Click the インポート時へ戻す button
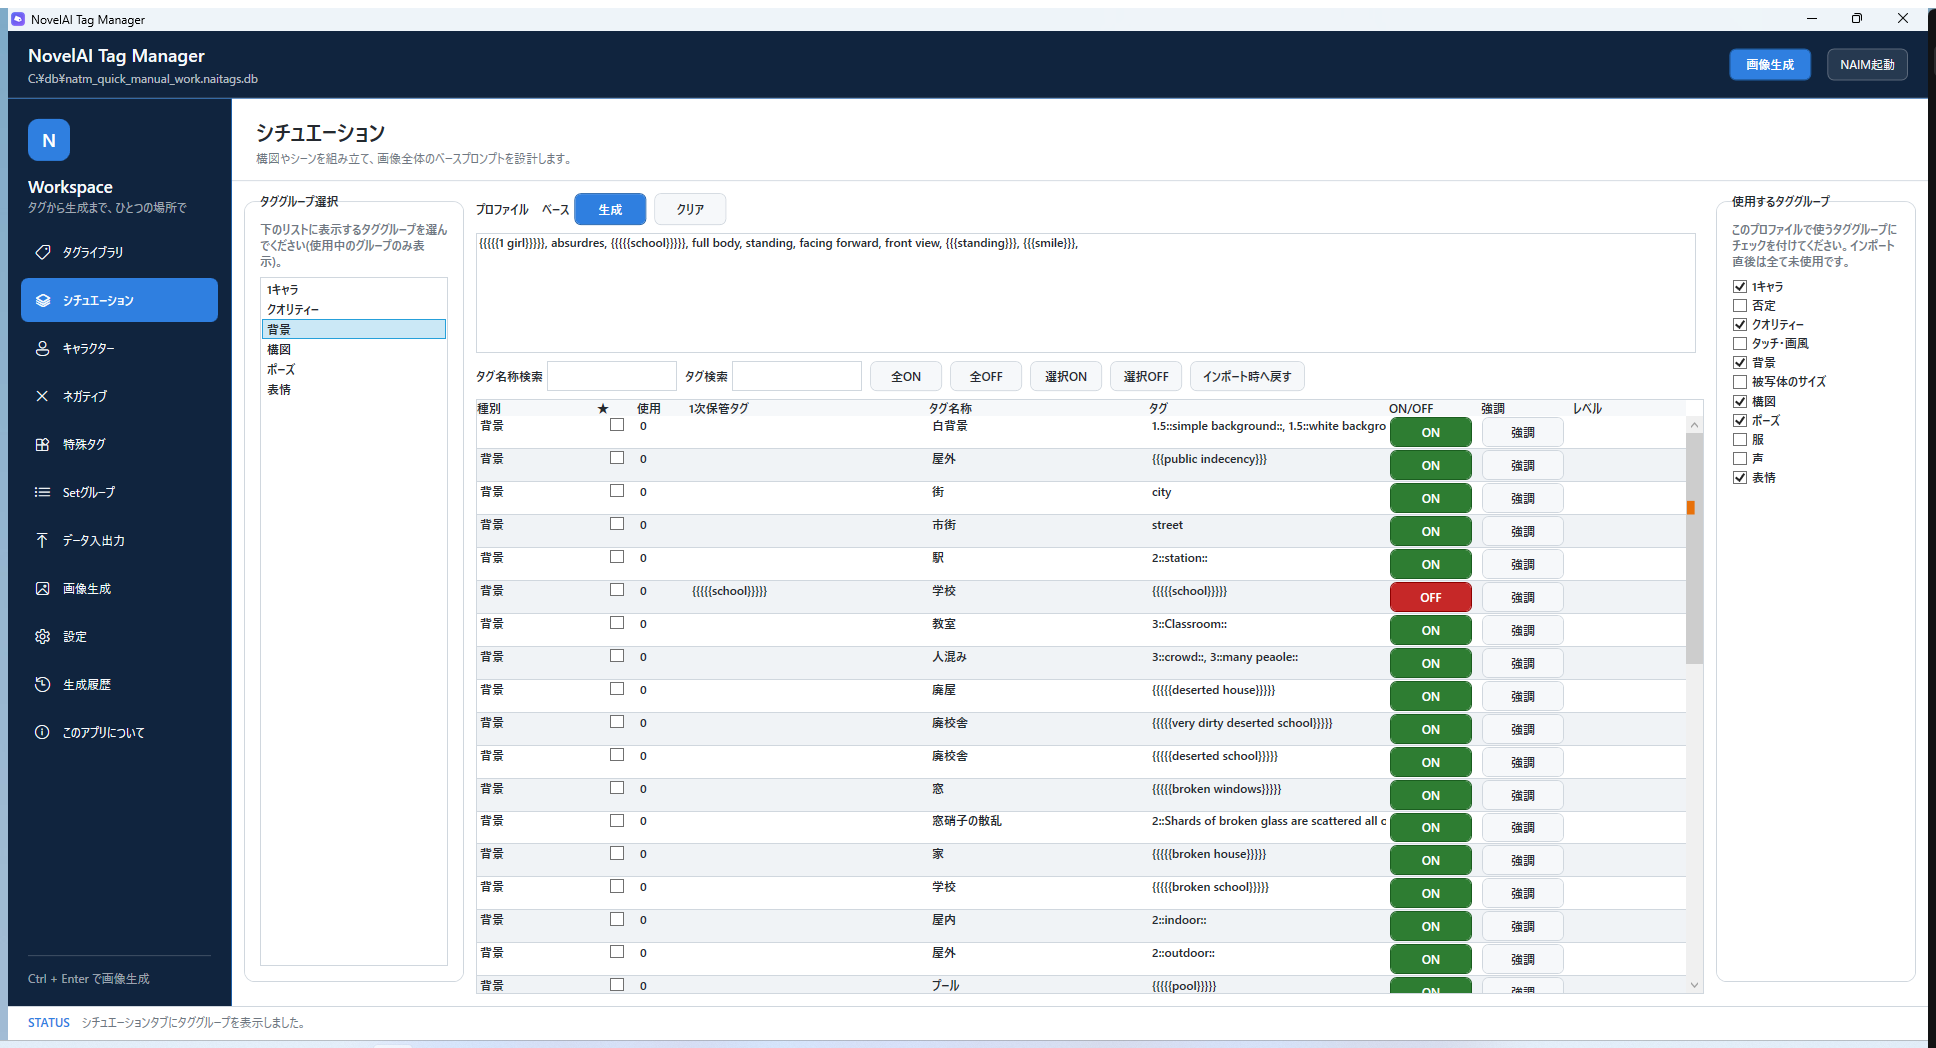The image size is (1936, 1048). coord(1247,376)
